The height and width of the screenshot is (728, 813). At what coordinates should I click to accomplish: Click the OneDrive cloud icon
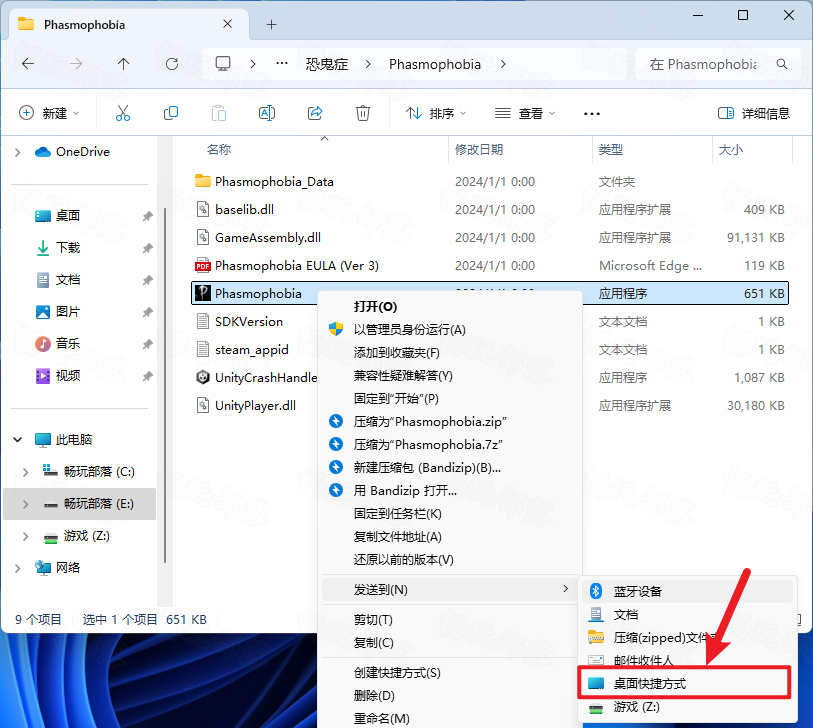pos(43,151)
